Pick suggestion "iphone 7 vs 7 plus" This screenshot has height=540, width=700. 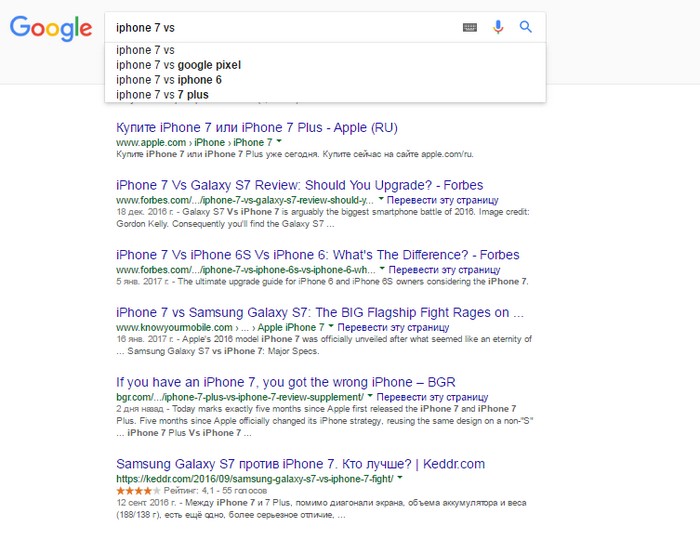coord(162,95)
